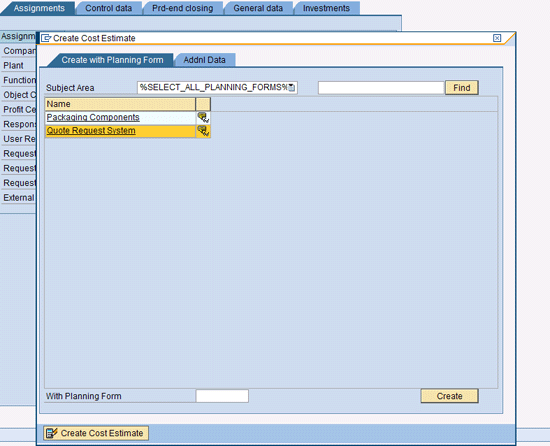The image size is (550, 446).
Task: Switch to the Investments tab
Action: [x=326, y=8]
